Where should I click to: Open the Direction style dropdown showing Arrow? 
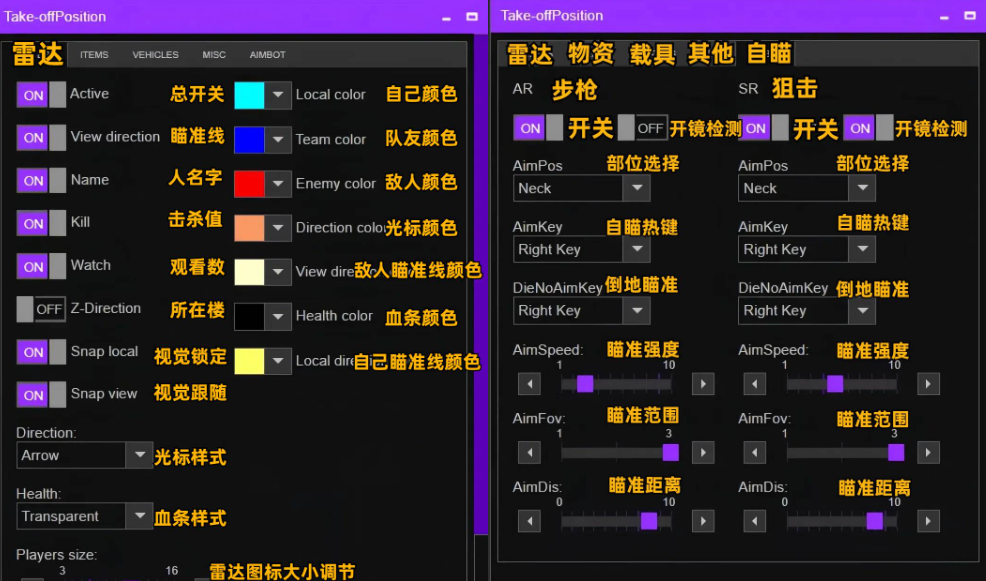click(x=84, y=455)
